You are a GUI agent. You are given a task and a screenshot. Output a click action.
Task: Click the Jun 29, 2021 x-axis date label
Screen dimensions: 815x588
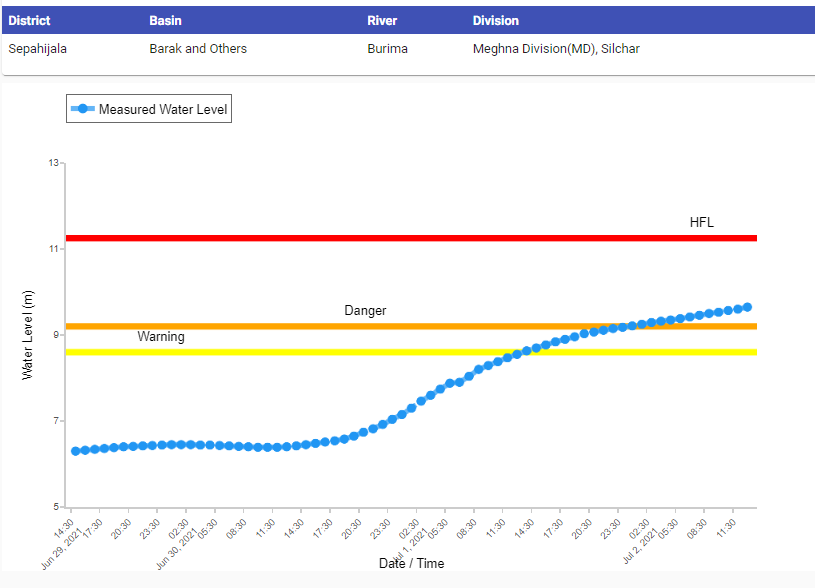click(x=61, y=550)
